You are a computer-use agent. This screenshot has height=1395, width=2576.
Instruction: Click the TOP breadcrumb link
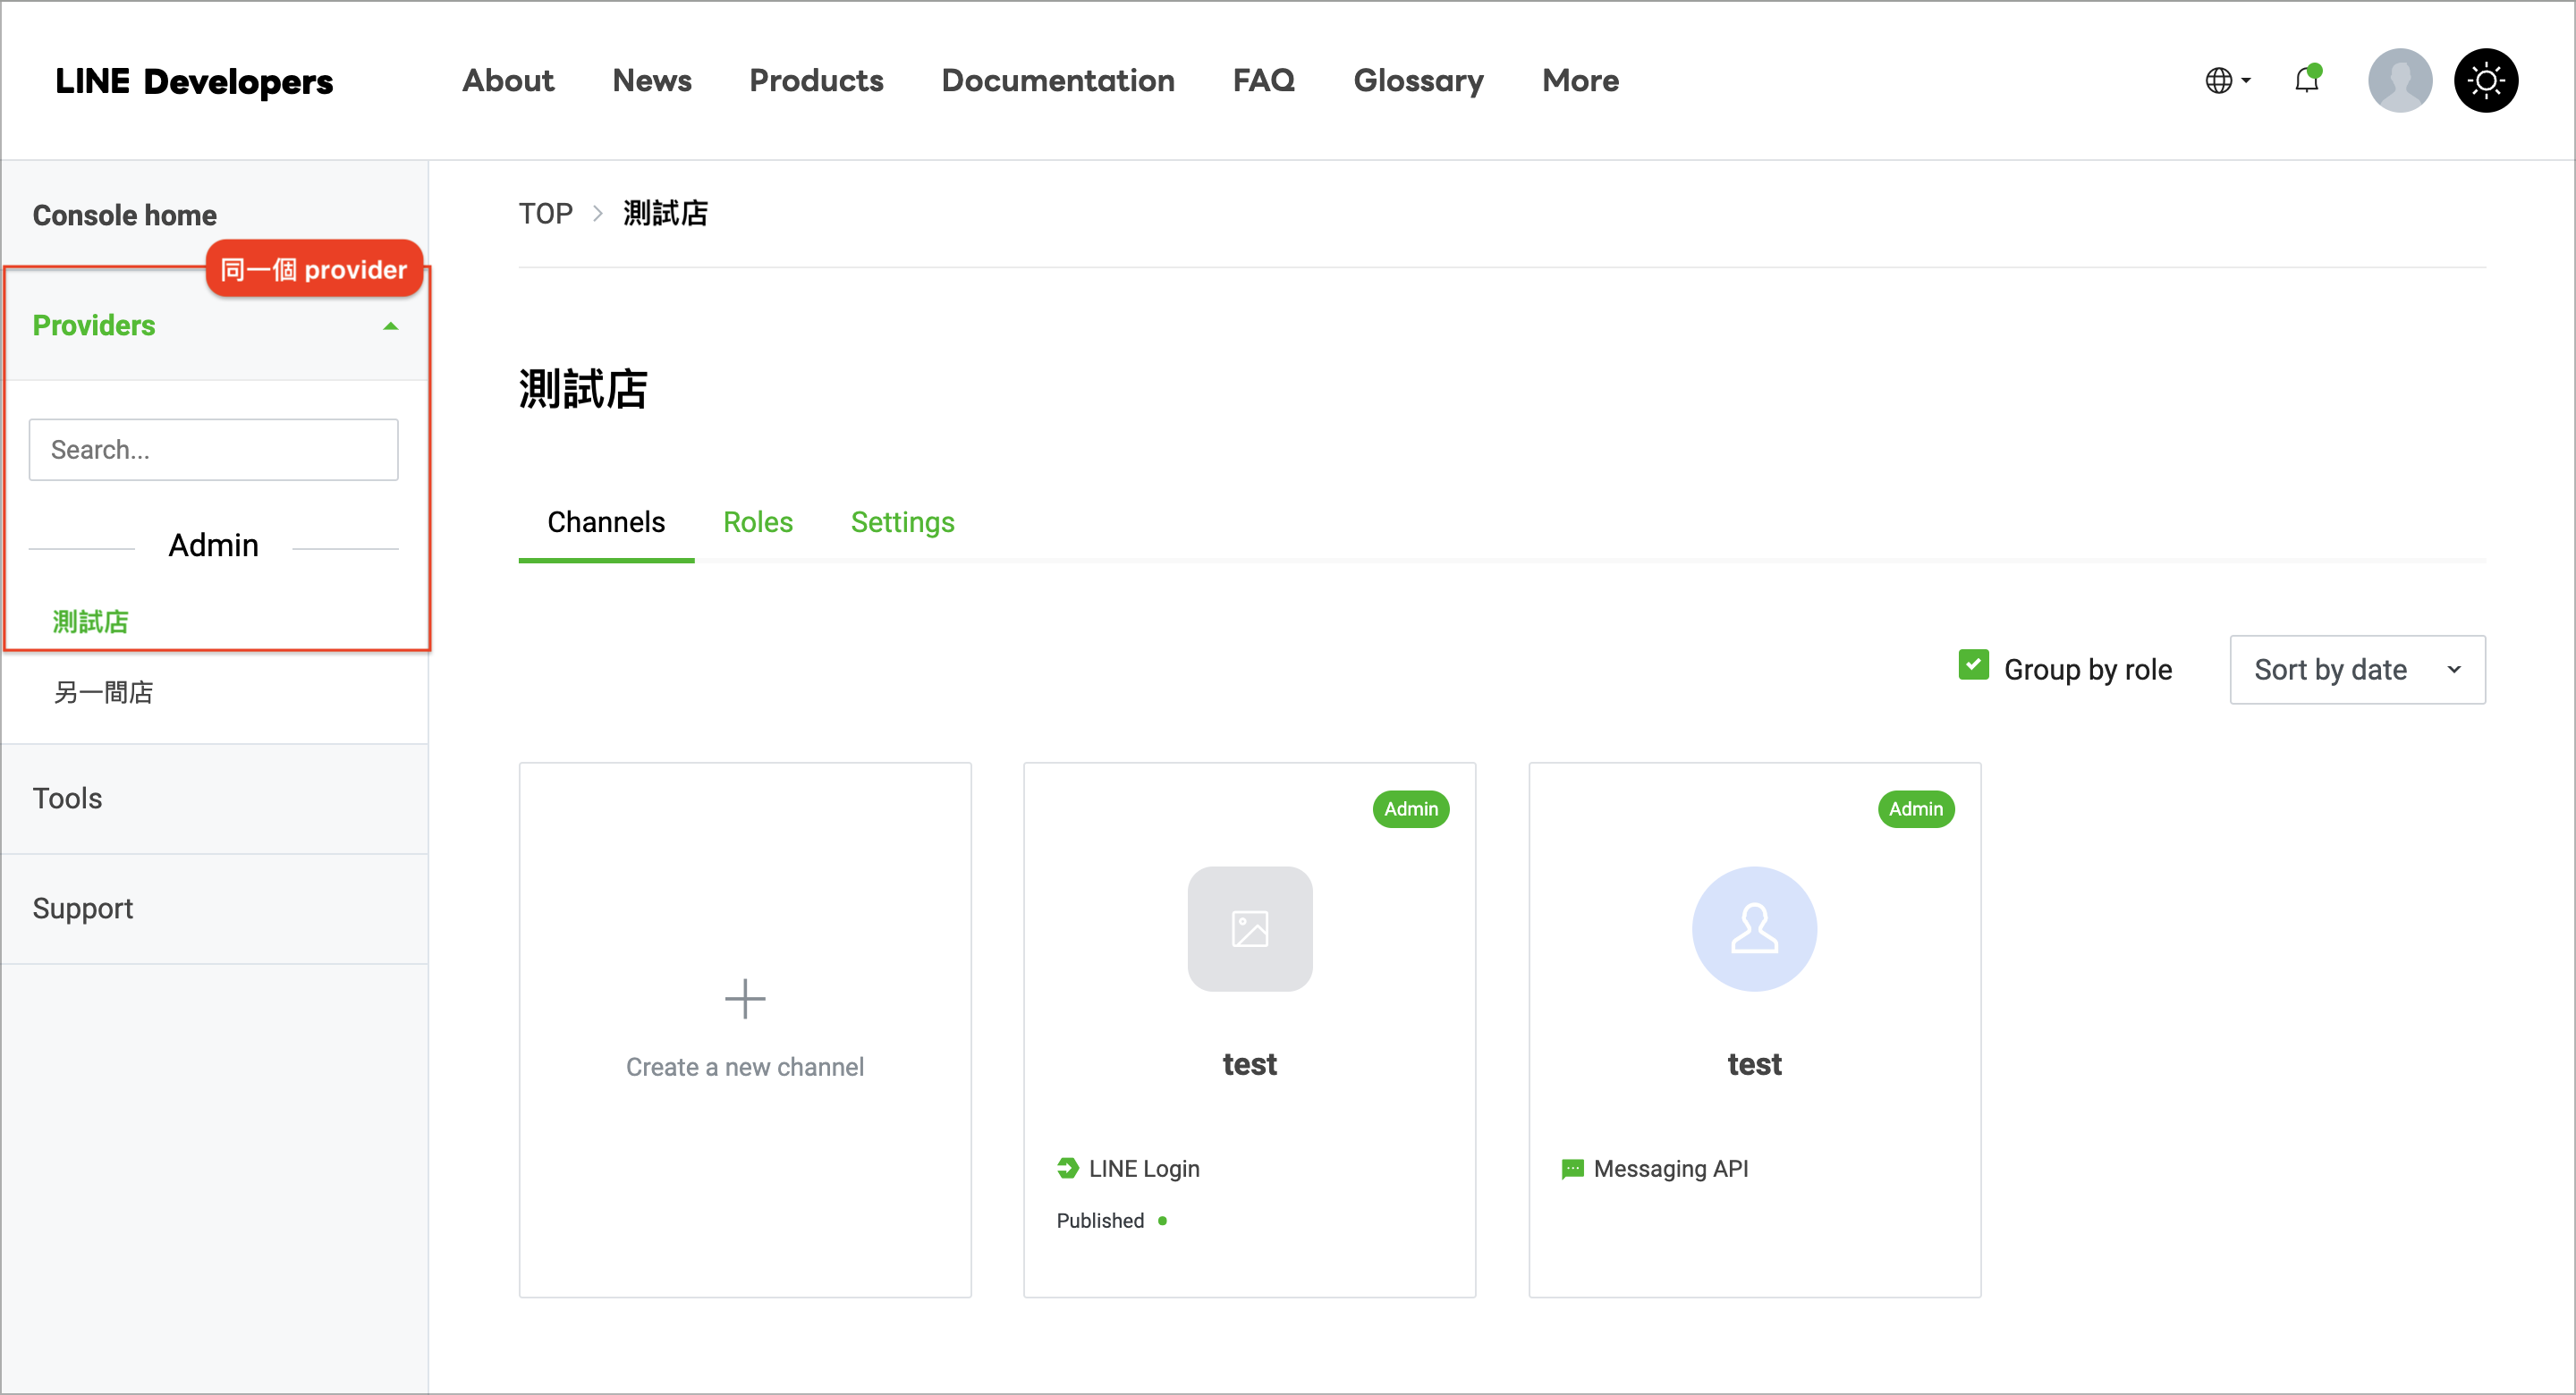[545, 213]
